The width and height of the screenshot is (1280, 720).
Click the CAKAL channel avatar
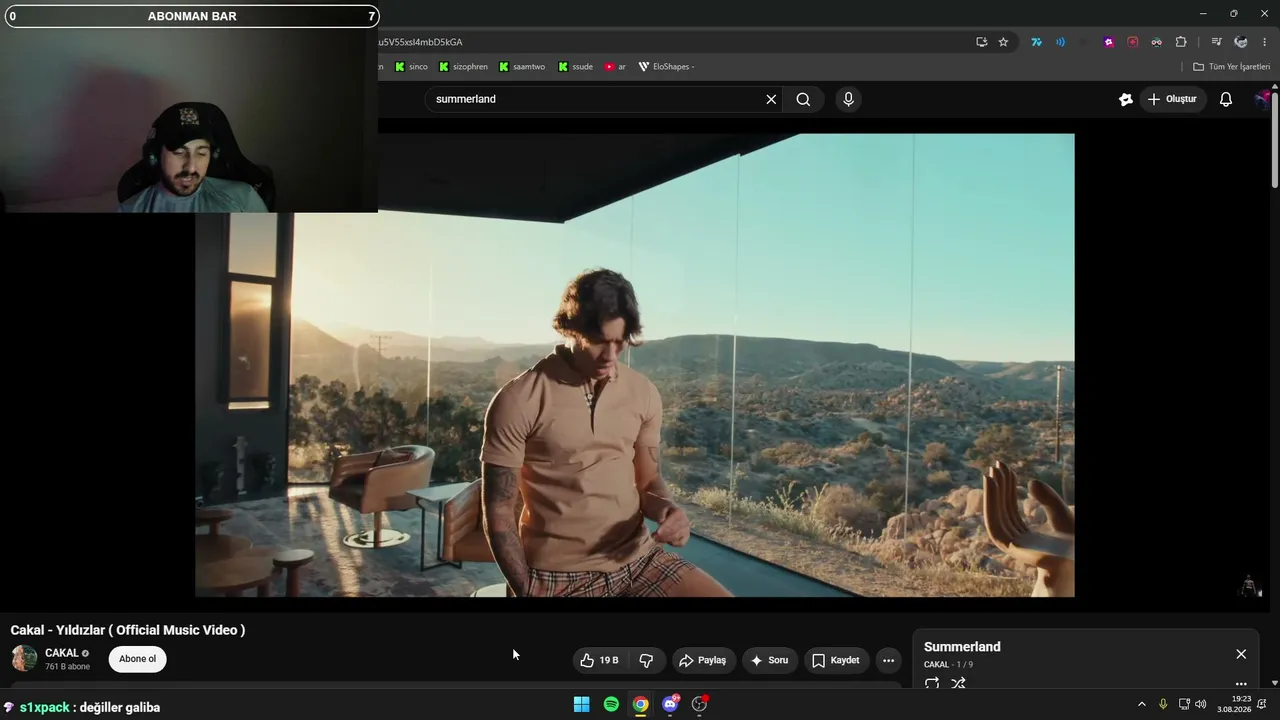pyautogui.click(x=24, y=658)
